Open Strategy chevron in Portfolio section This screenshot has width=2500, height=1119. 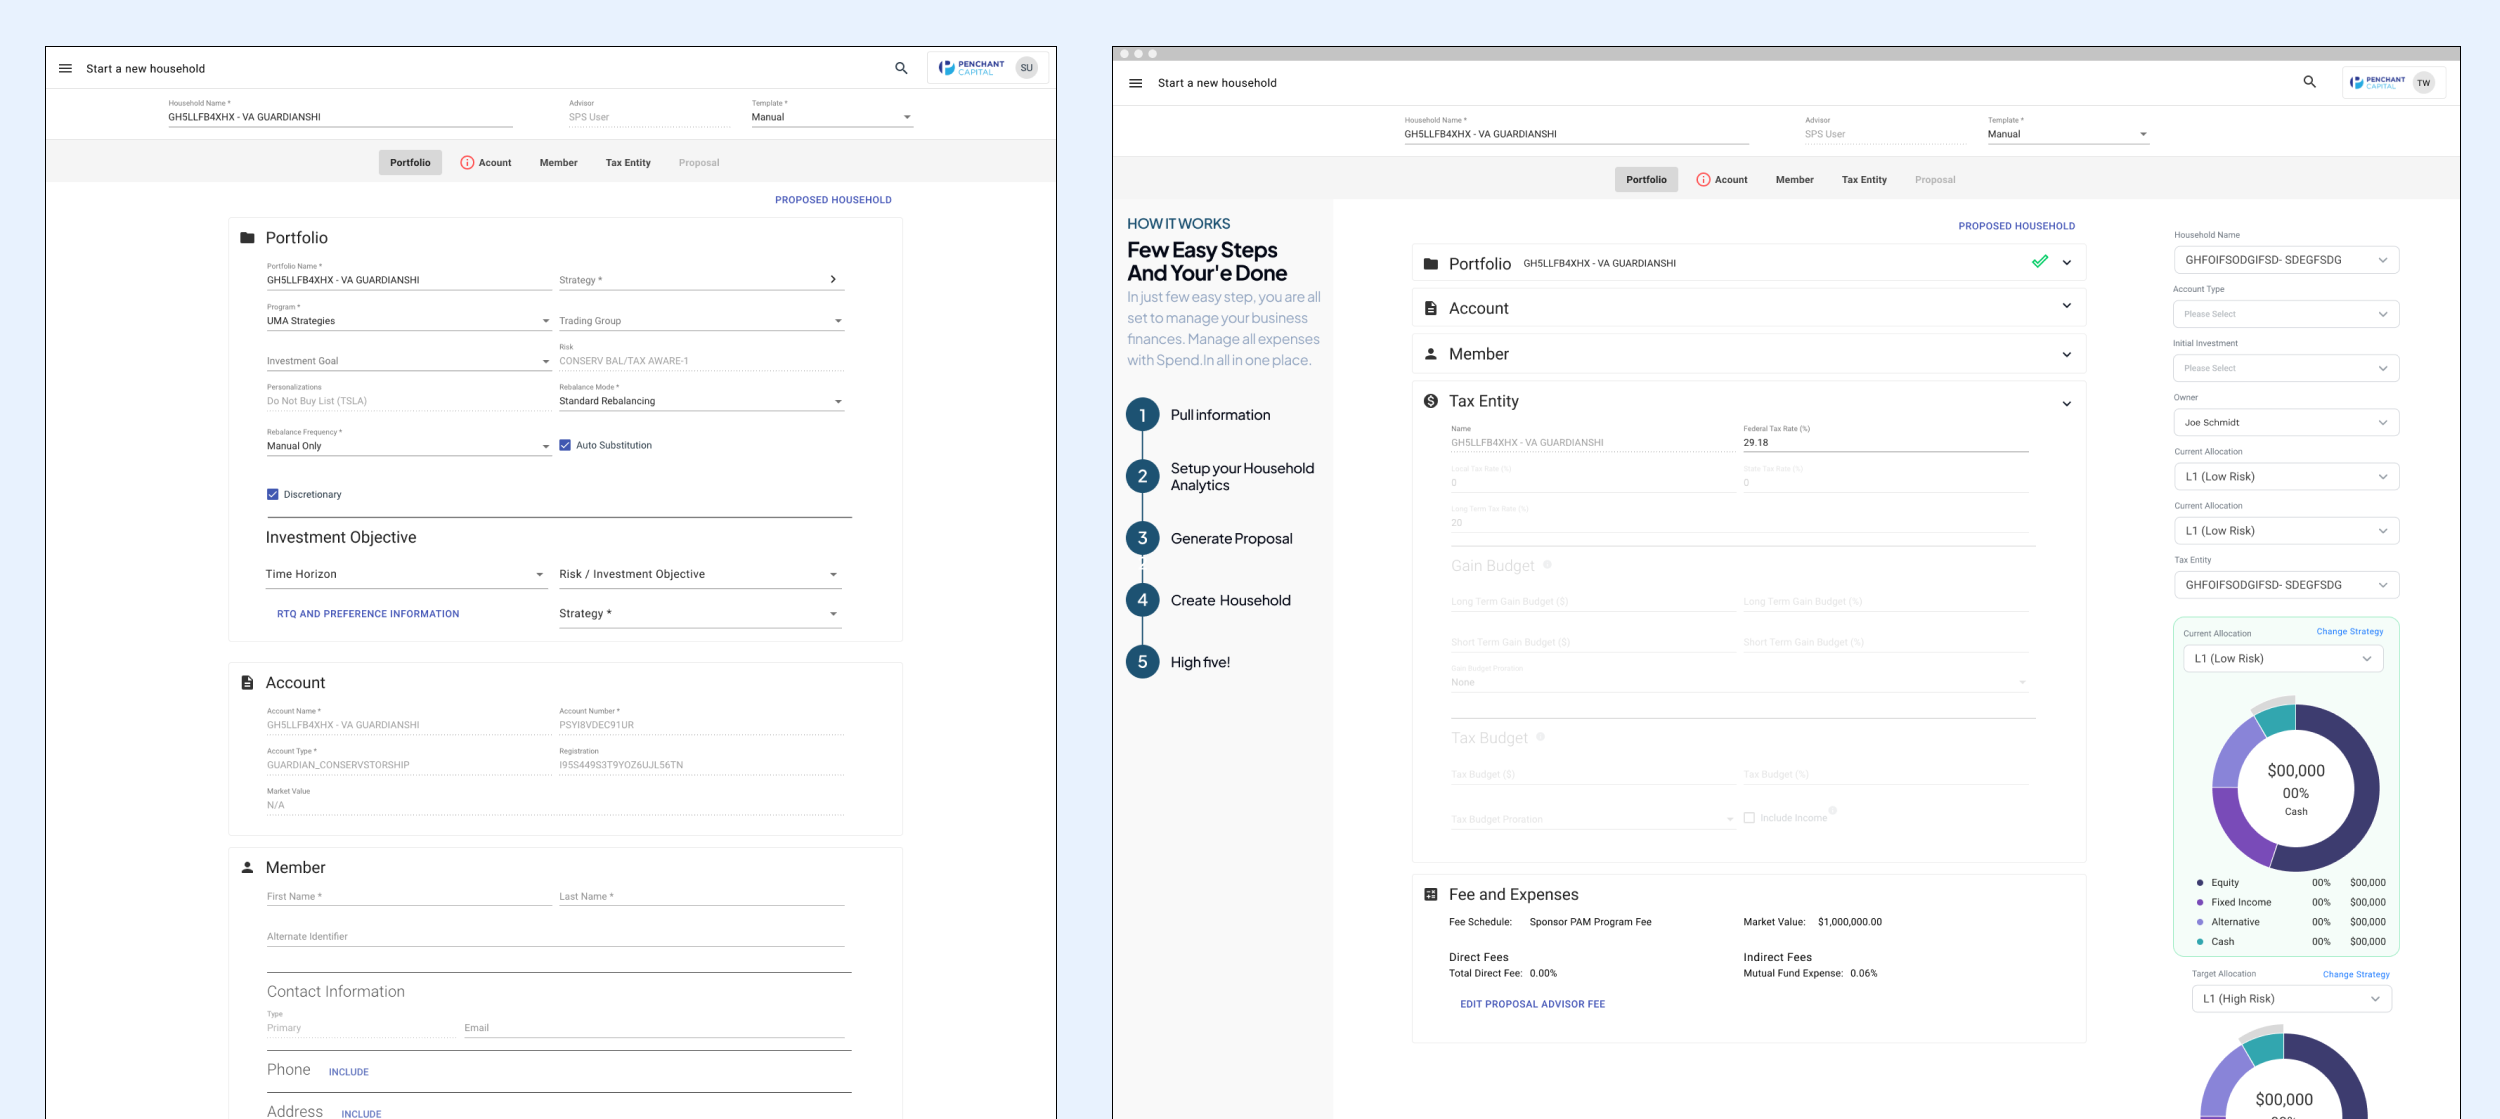click(x=832, y=279)
